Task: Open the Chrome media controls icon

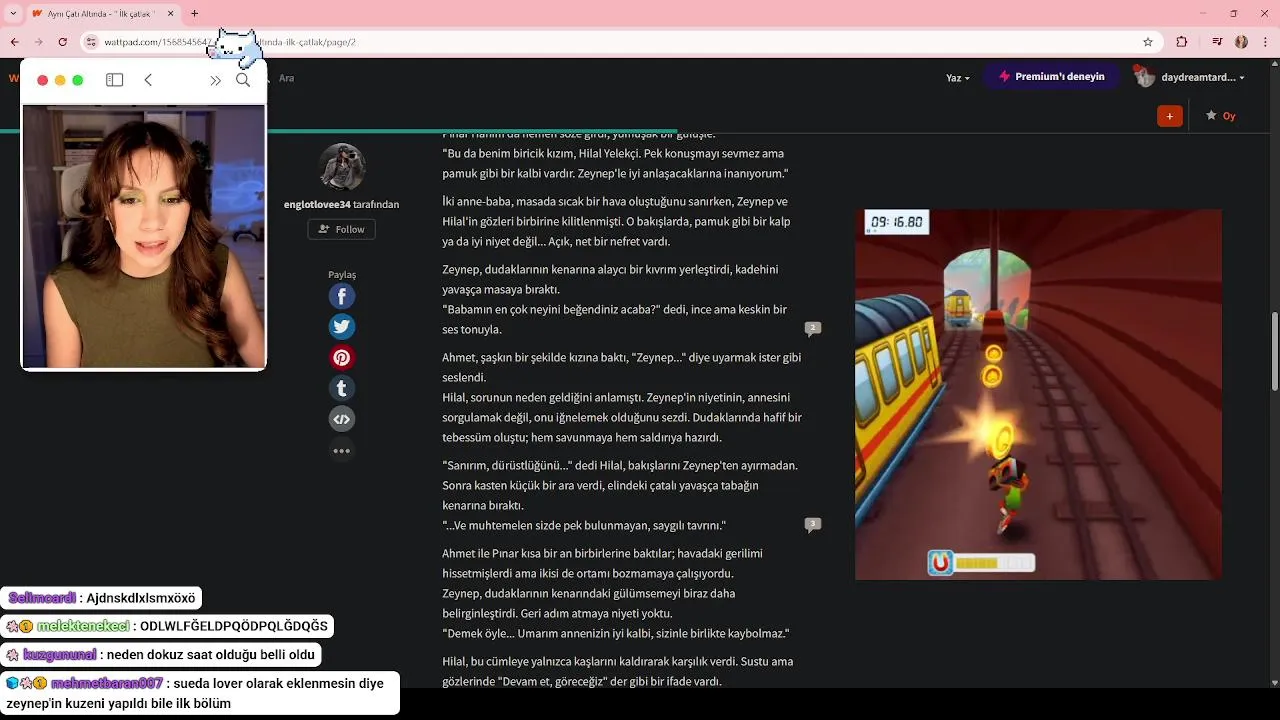Action: [1217, 42]
